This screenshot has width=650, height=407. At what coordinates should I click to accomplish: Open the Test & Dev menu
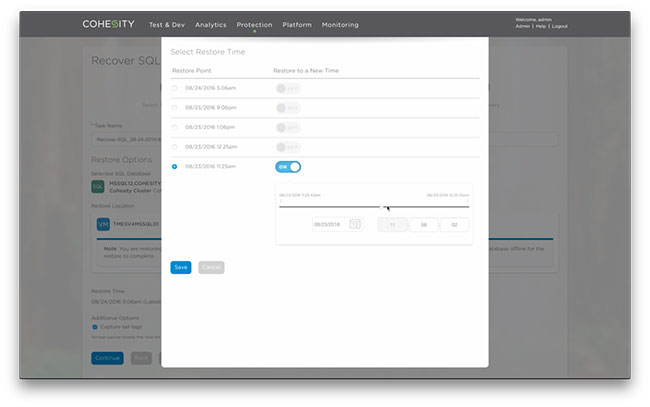click(167, 24)
